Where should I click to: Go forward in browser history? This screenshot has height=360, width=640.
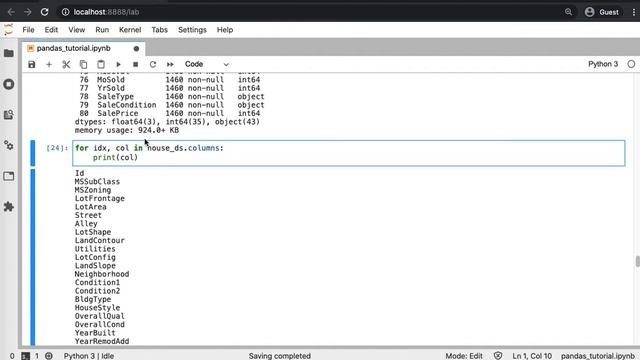pos(27,12)
